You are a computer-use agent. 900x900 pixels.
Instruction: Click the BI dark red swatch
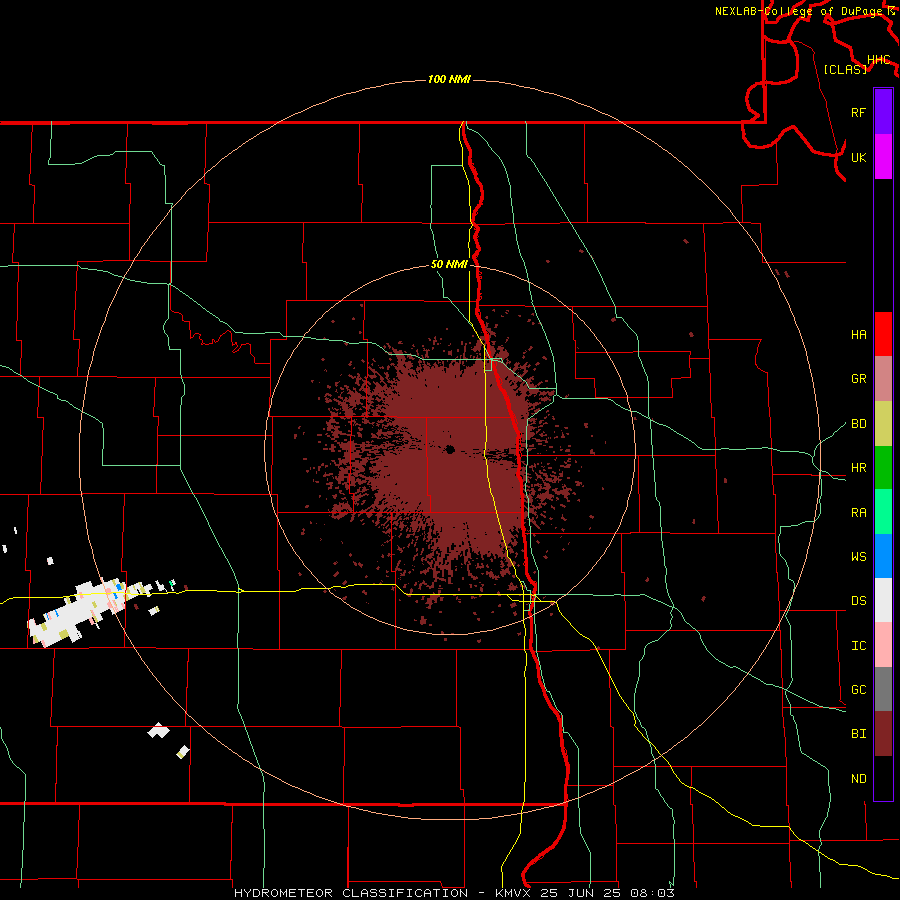883,734
